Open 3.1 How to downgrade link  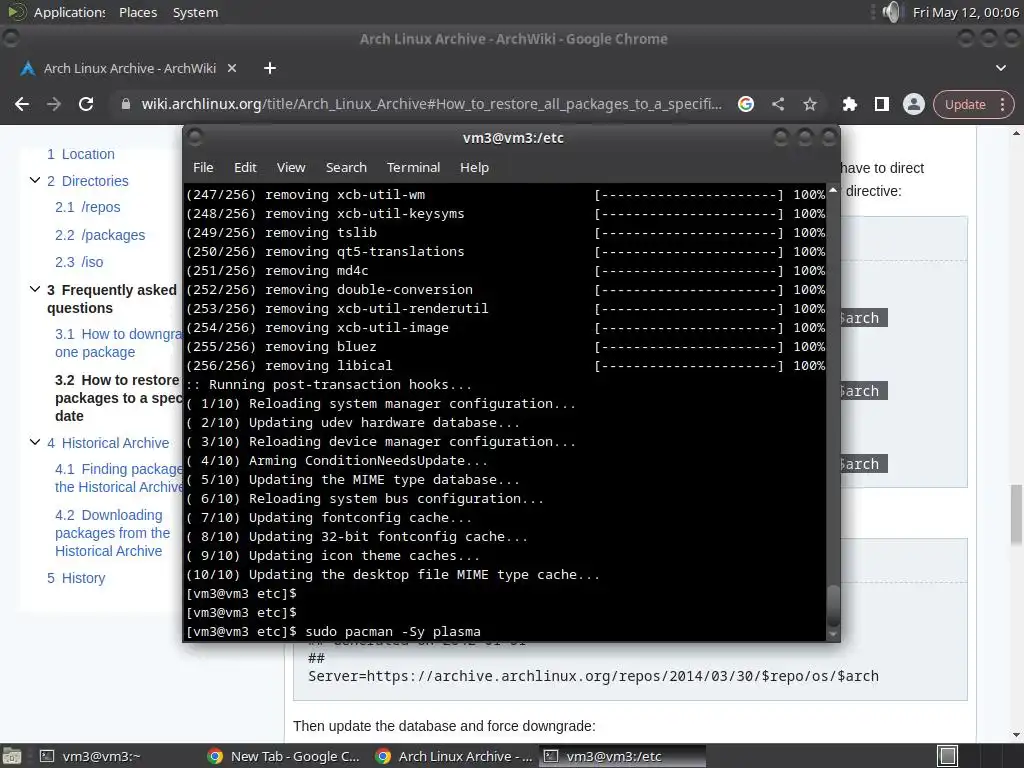pyautogui.click(x=118, y=343)
